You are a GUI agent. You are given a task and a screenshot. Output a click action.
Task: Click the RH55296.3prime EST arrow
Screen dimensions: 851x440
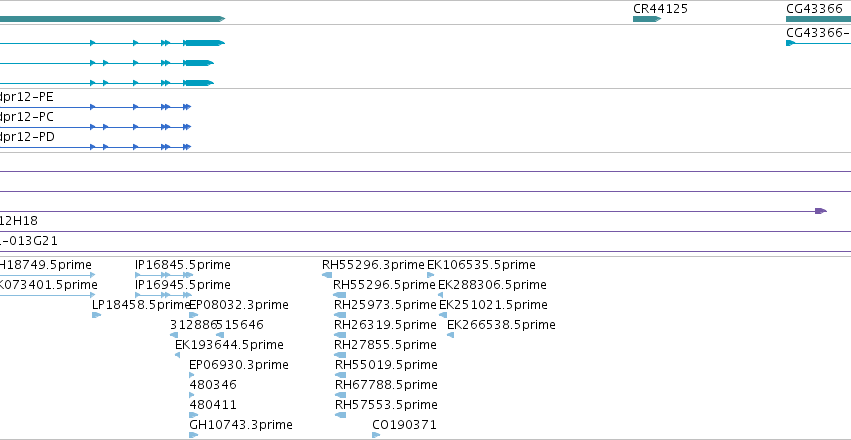point(327,275)
